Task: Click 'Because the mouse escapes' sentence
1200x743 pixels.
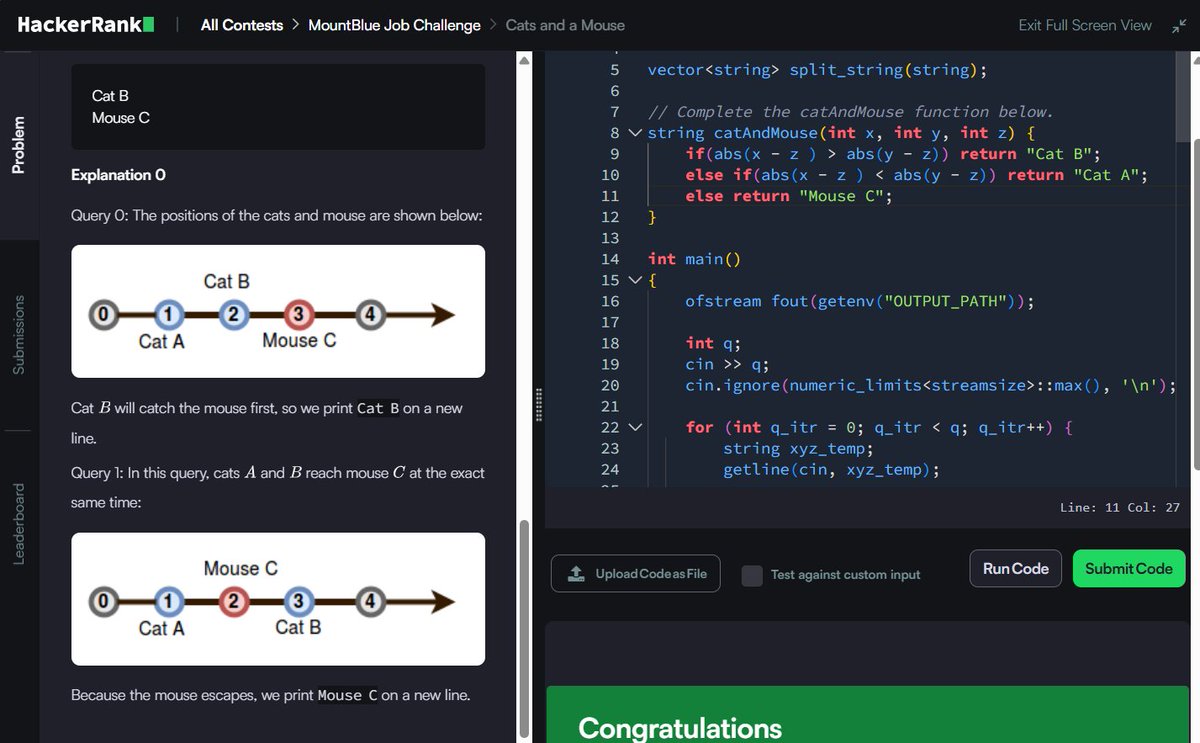Action: pos(270,695)
